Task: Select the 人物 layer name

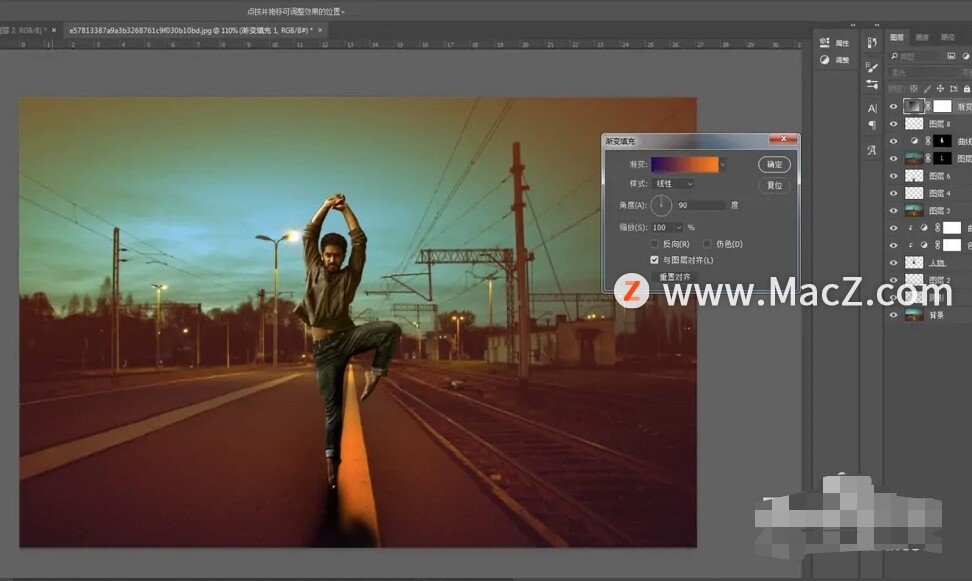Action: pyautogui.click(x=937, y=263)
